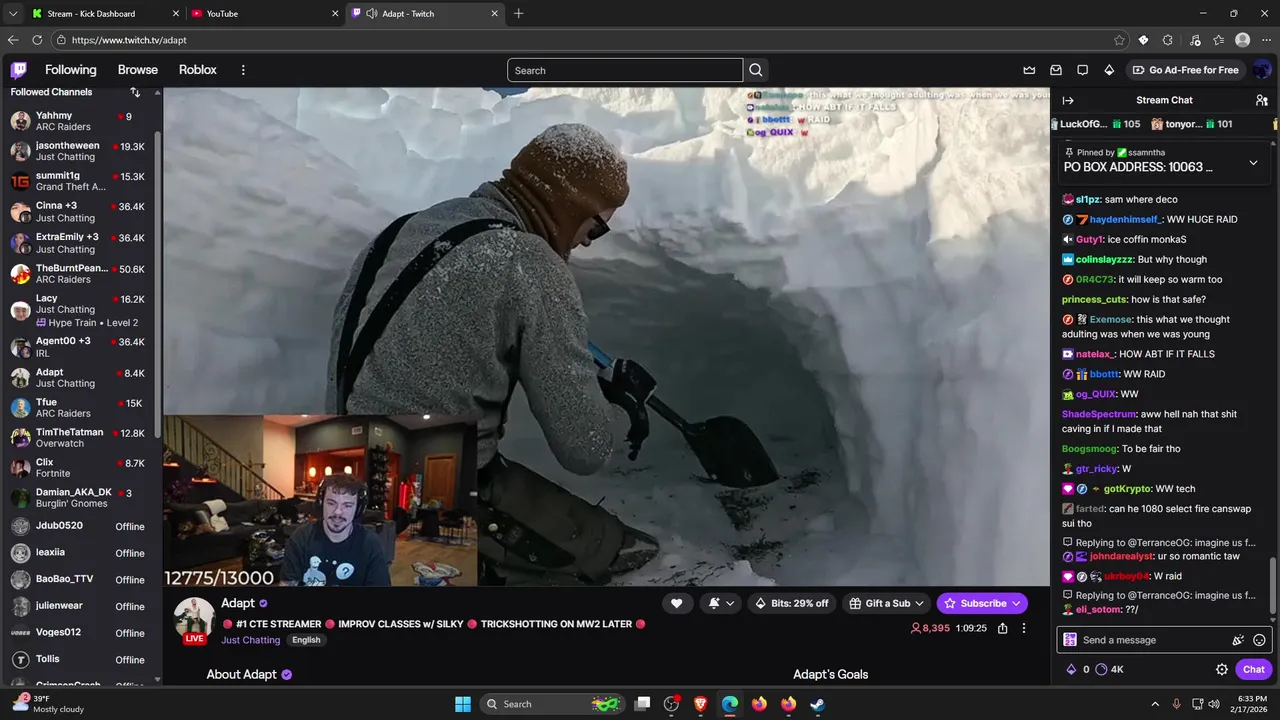The image size is (1280, 720).
Task: Open the chat community users list
Action: click(x=1262, y=100)
